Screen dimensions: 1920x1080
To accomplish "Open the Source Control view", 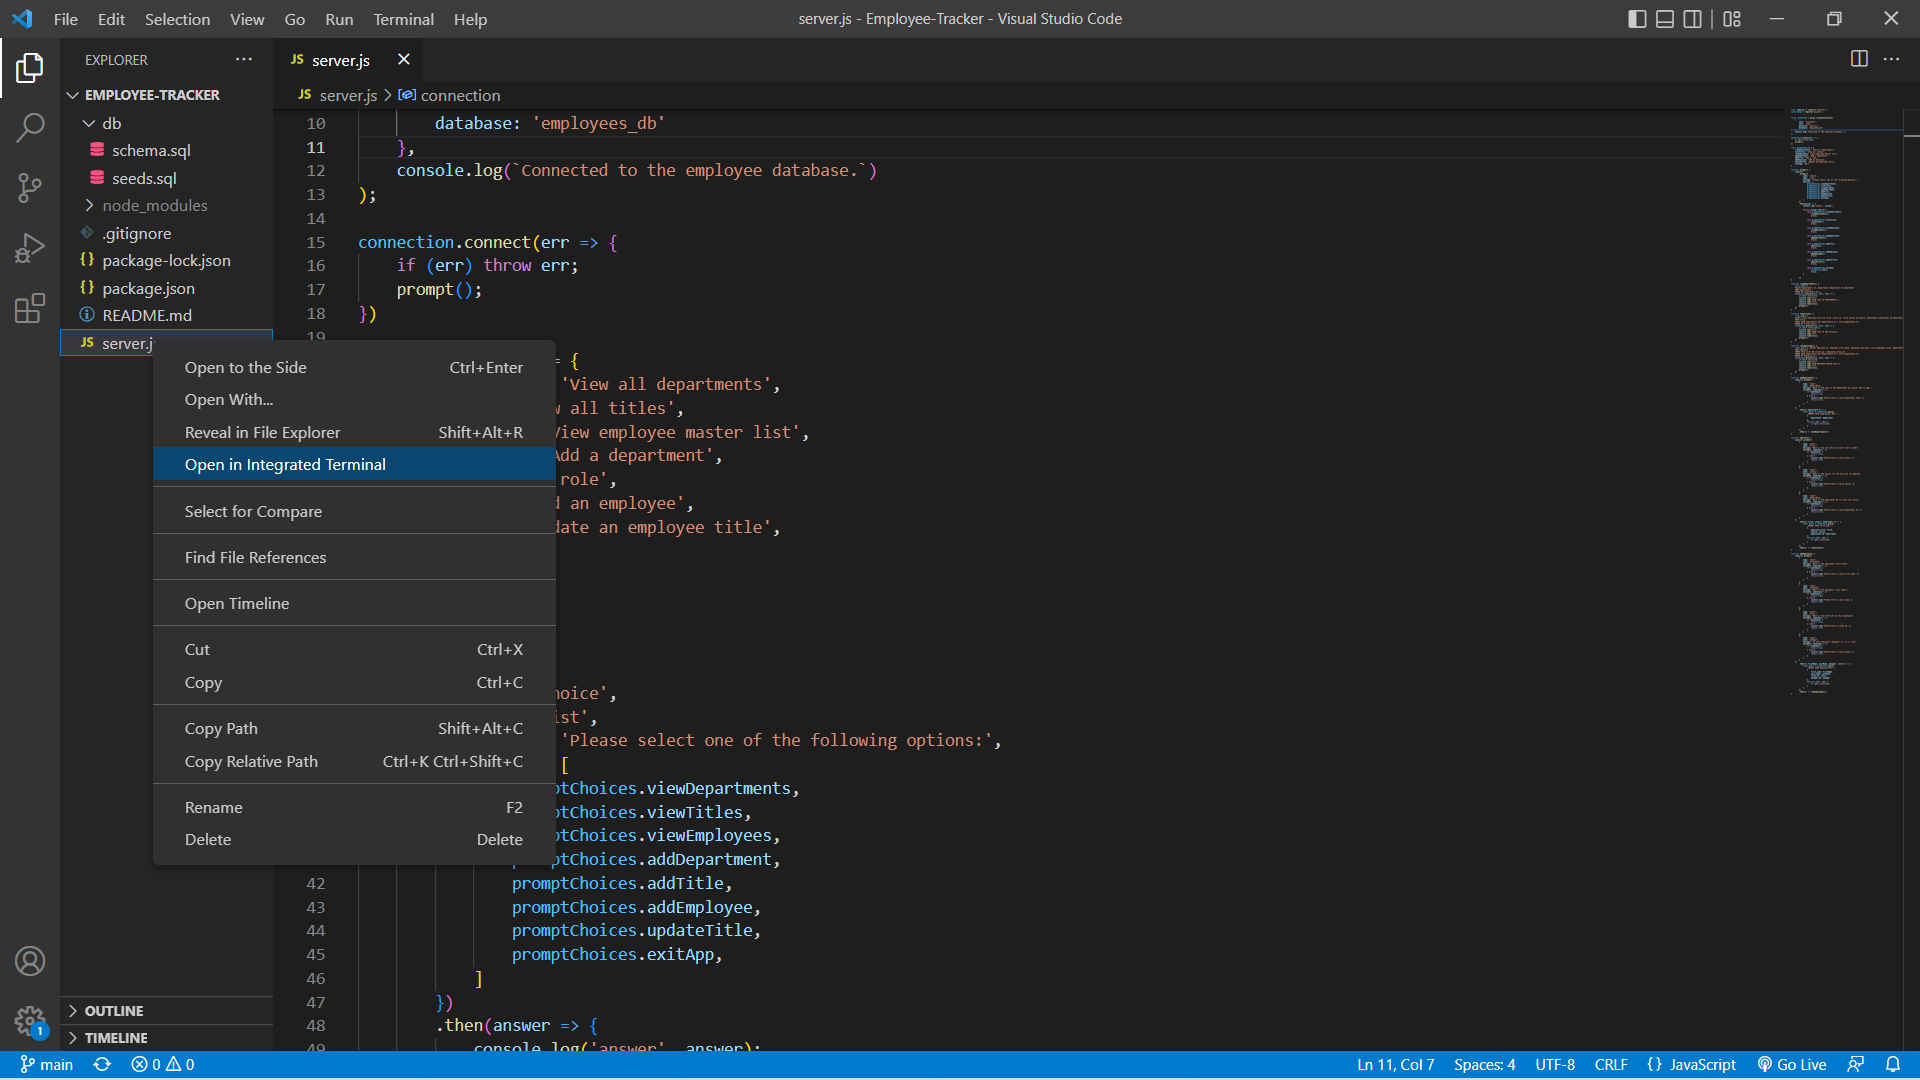I will click(30, 187).
